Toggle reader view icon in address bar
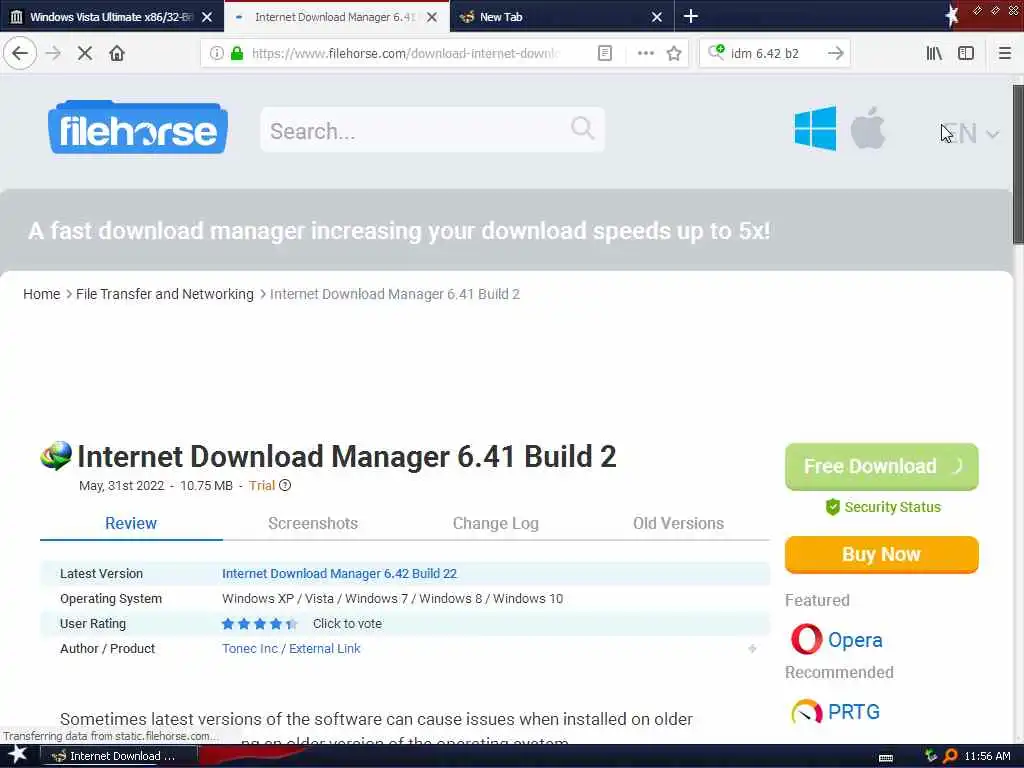Screen dimensions: 1024x768 click(605, 53)
